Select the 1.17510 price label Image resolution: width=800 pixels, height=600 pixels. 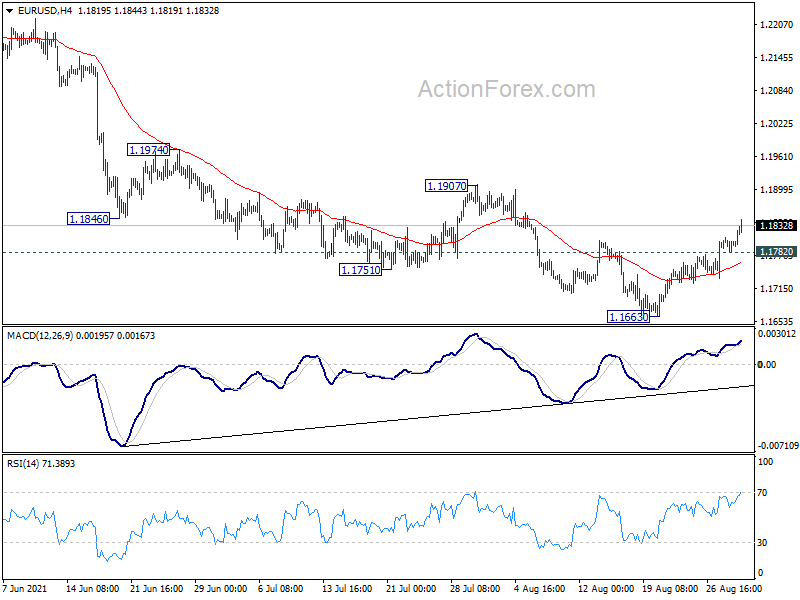[361, 270]
